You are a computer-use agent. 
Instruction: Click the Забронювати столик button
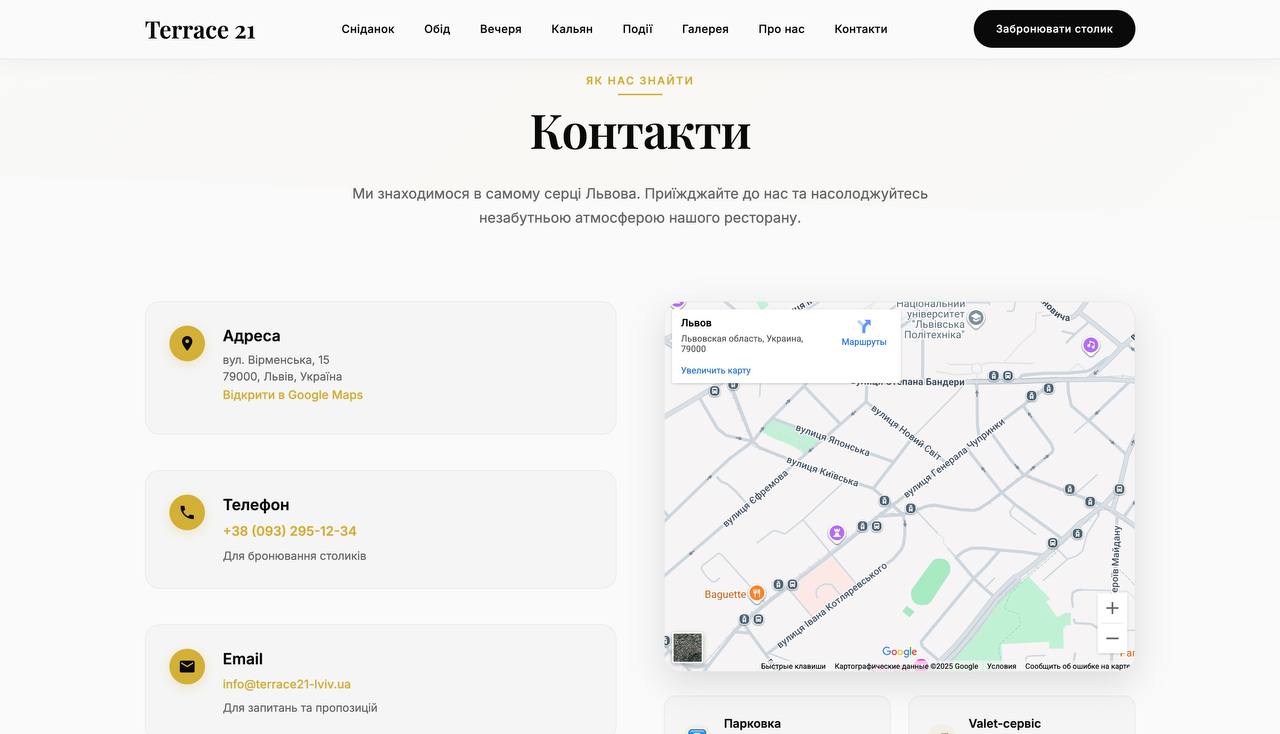coord(1054,29)
